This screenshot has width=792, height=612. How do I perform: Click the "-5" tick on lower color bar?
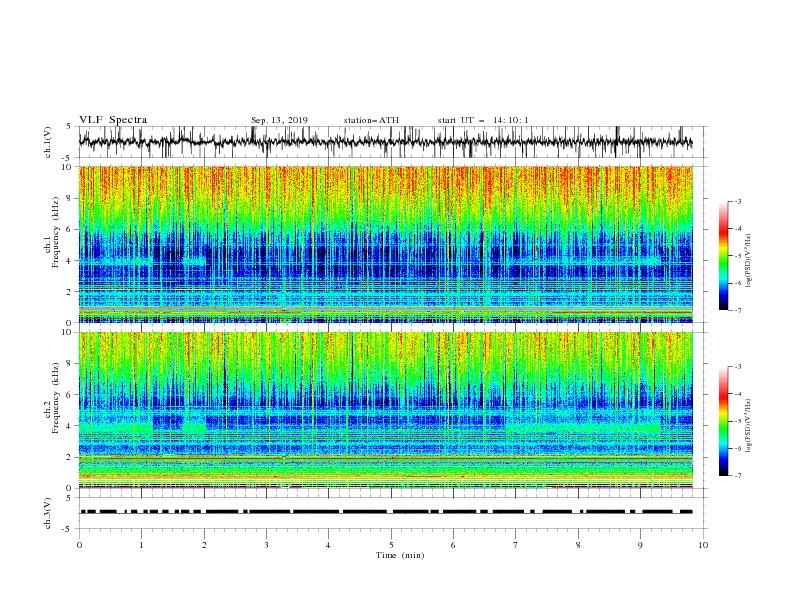coord(738,421)
